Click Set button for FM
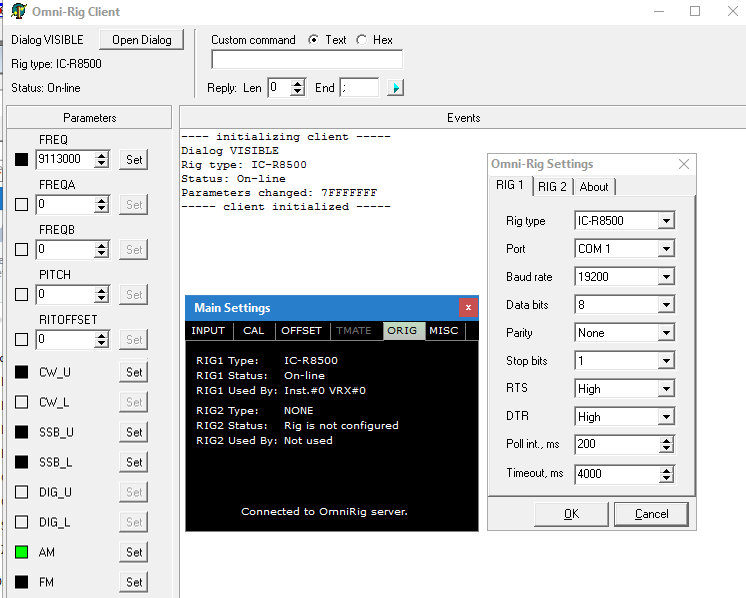Image resolution: width=746 pixels, height=598 pixels. point(134,582)
